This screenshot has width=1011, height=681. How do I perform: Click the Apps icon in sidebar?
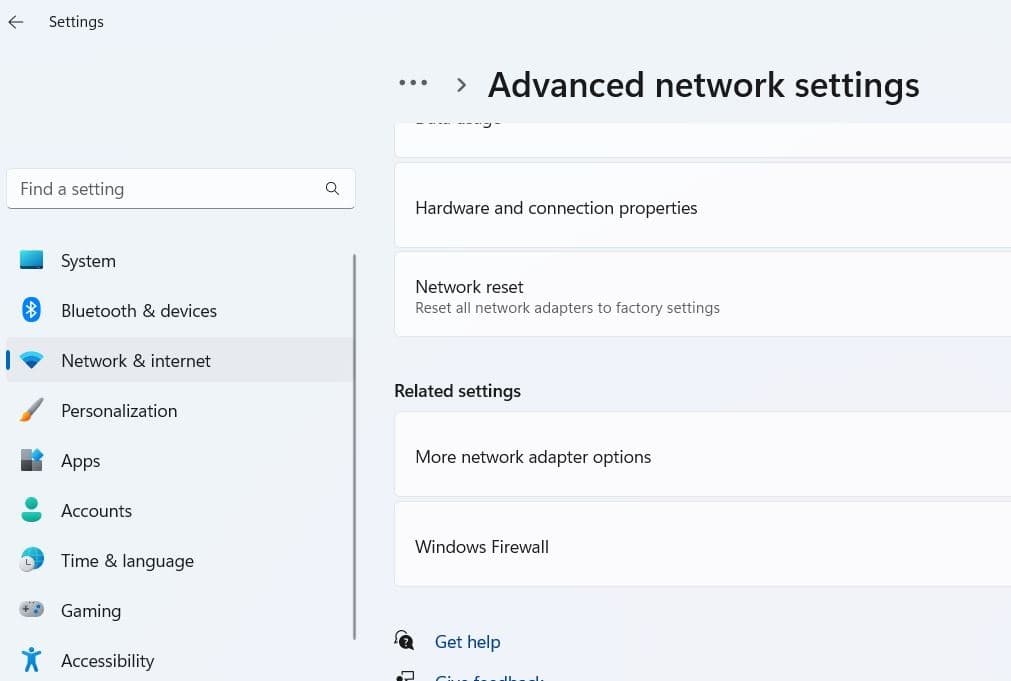pyautogui.click(x=32, y=460)
